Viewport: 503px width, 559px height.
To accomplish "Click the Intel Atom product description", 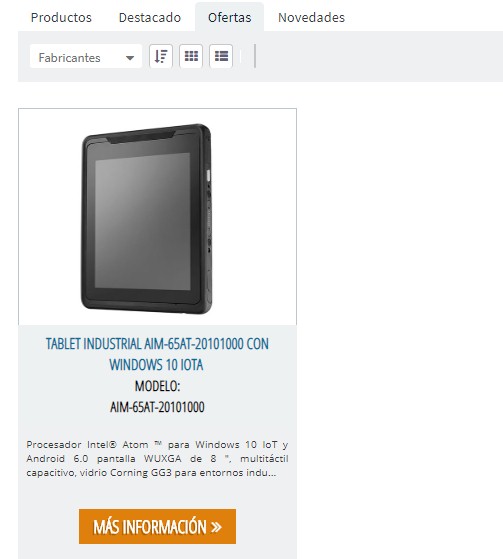I will click(x=157, y=458).
